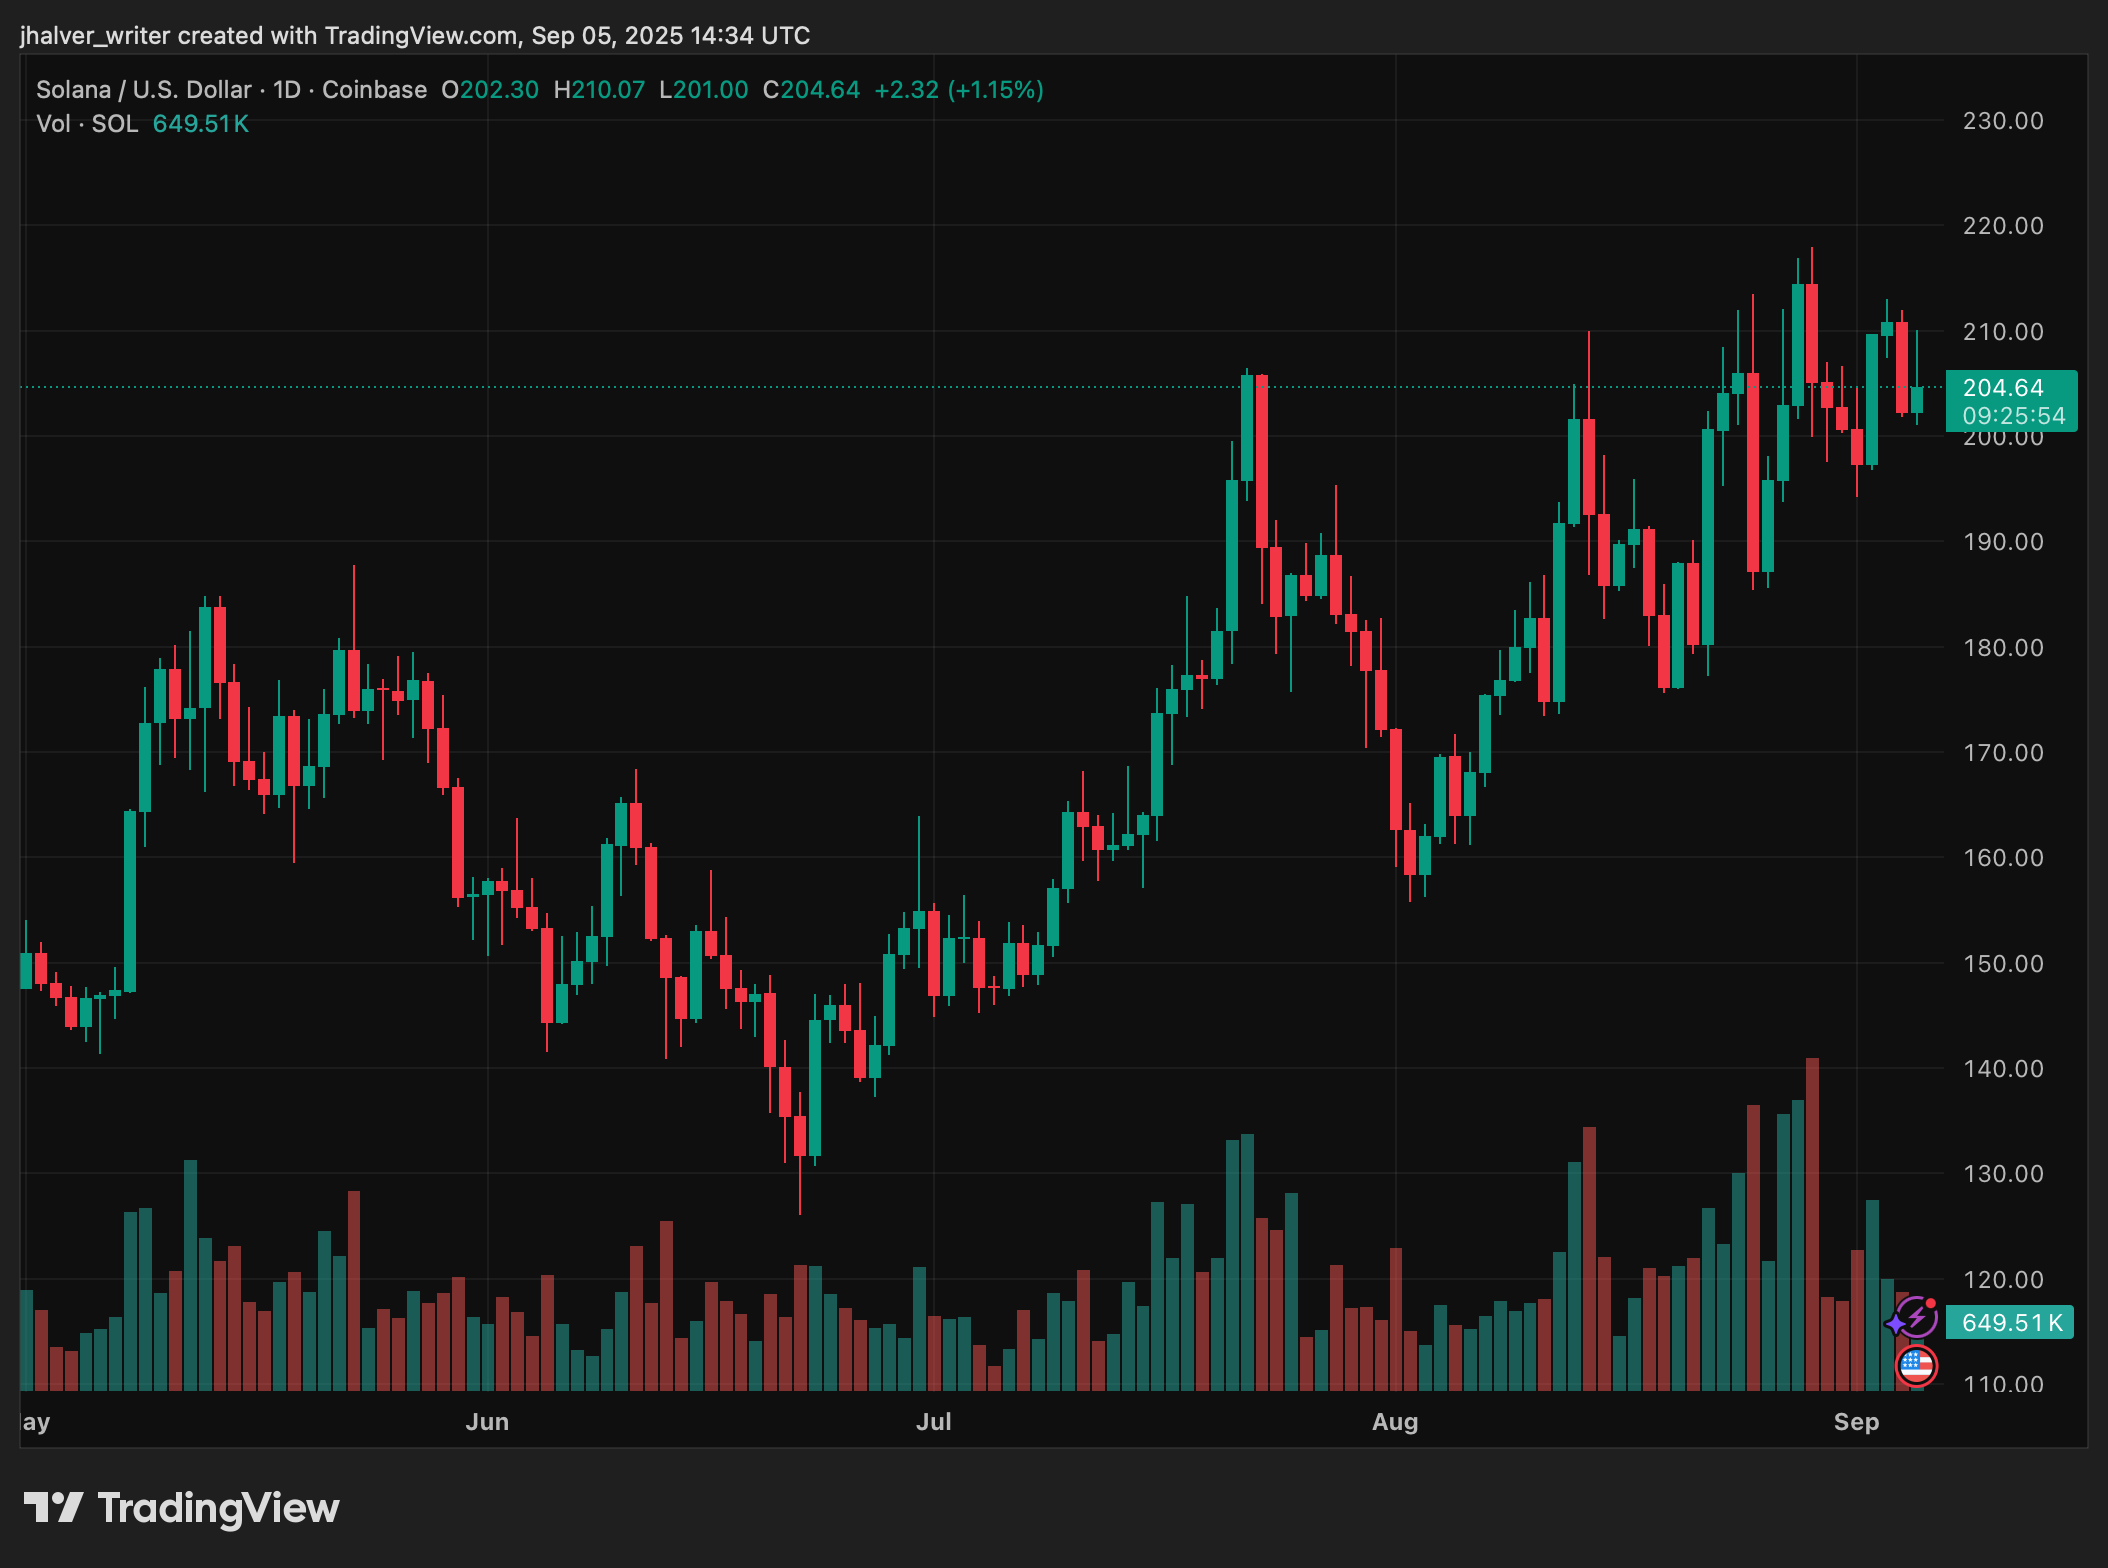Click the purple sparkle star icon

tap(1895, 1326)
